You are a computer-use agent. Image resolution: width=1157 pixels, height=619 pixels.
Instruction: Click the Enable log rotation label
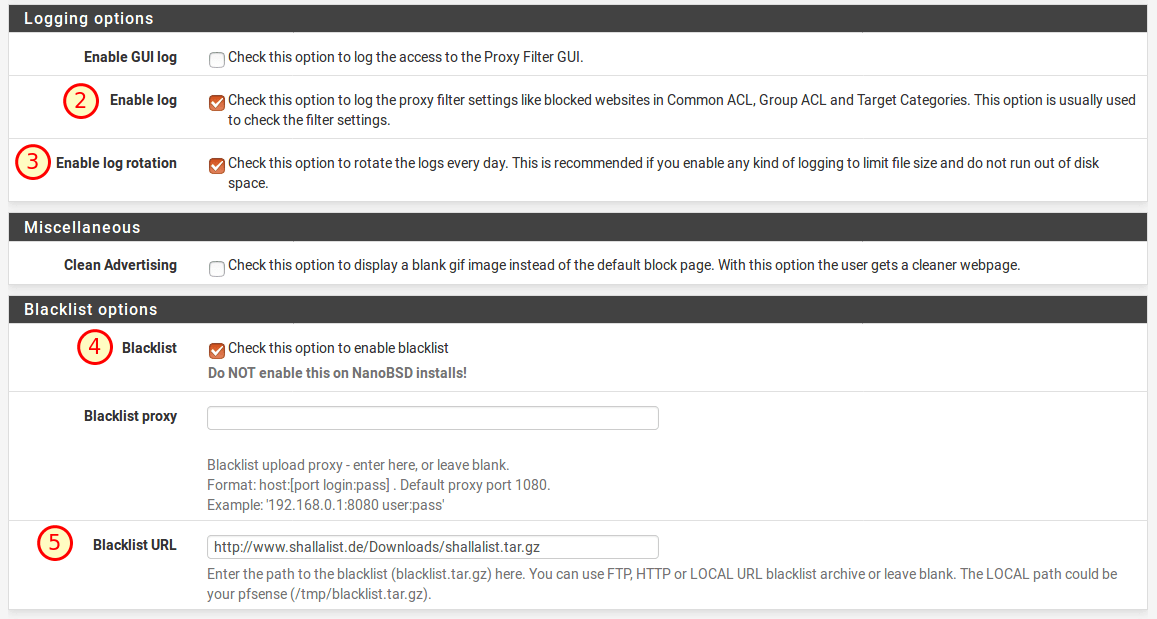(116, 163)
